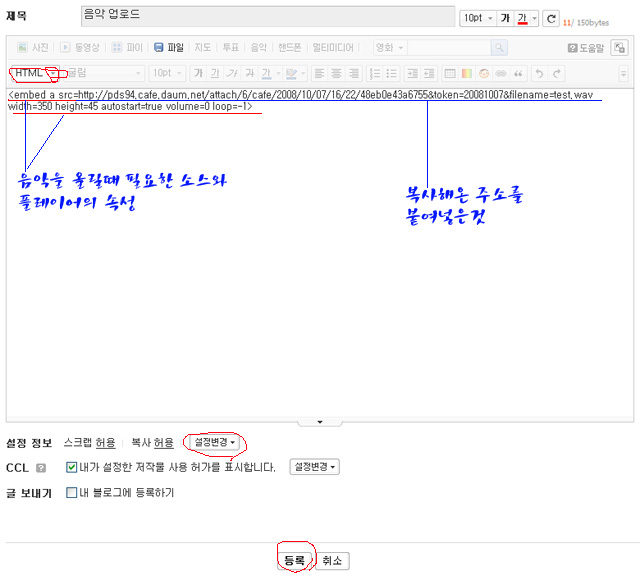Click the background color palette icon
Screen dimensions: 640x580
pyautogui.click(x=467, y=73)
